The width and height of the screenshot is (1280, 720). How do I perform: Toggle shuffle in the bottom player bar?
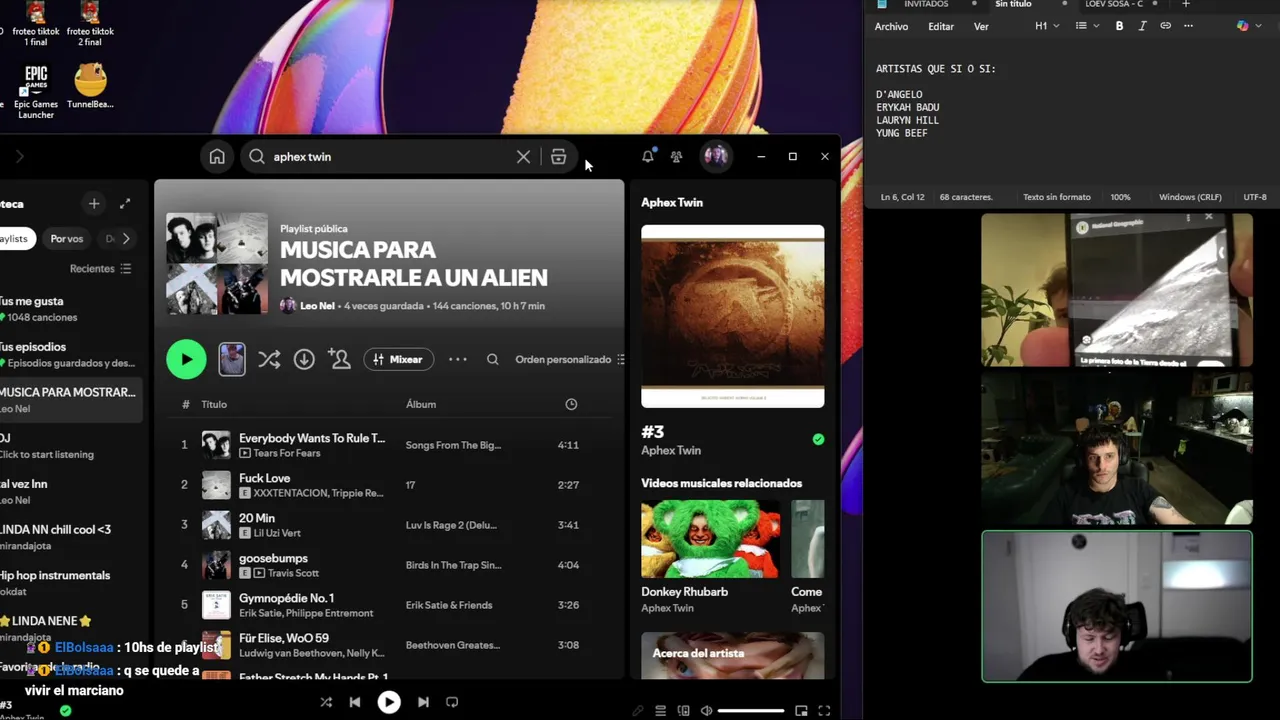[x=326, y=703]
